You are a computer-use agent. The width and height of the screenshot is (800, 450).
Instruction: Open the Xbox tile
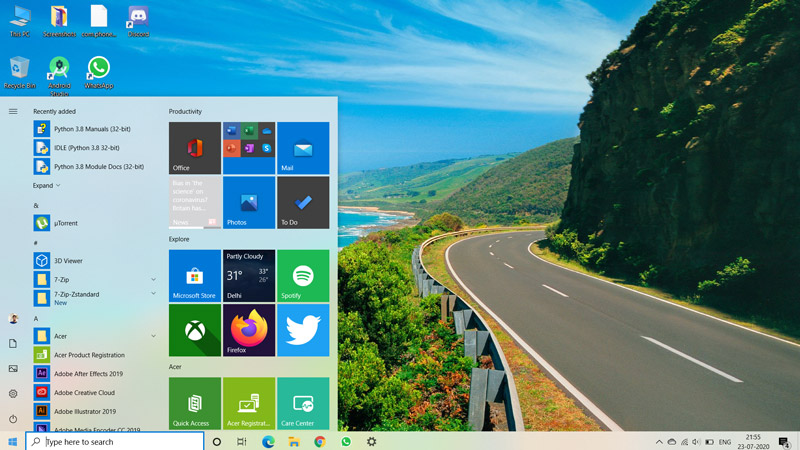point(195,330)
